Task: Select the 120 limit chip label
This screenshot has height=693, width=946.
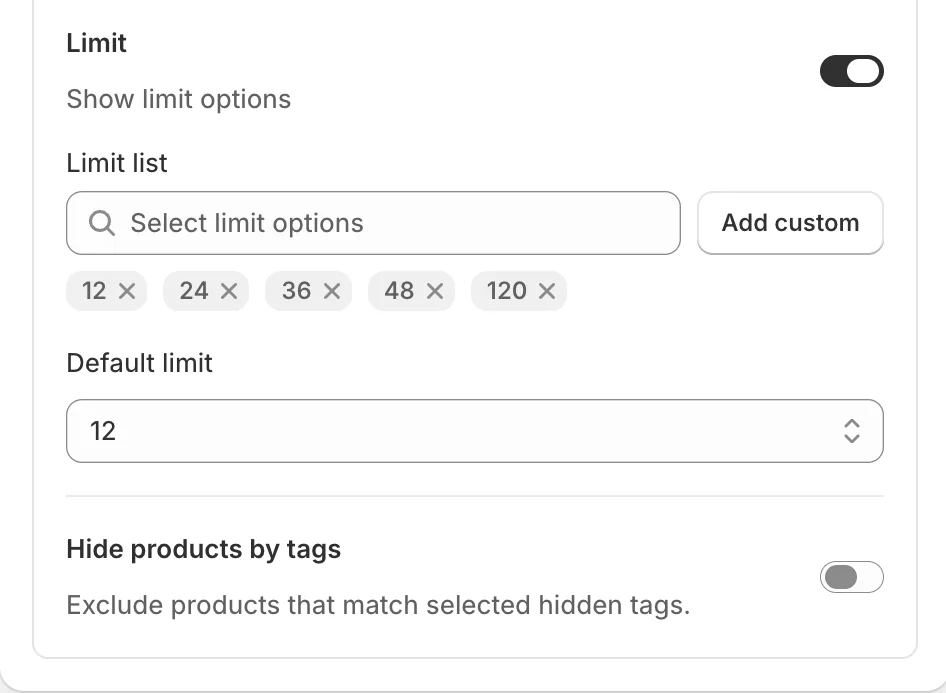Action: pyautogui.click(x=507, y=291)
